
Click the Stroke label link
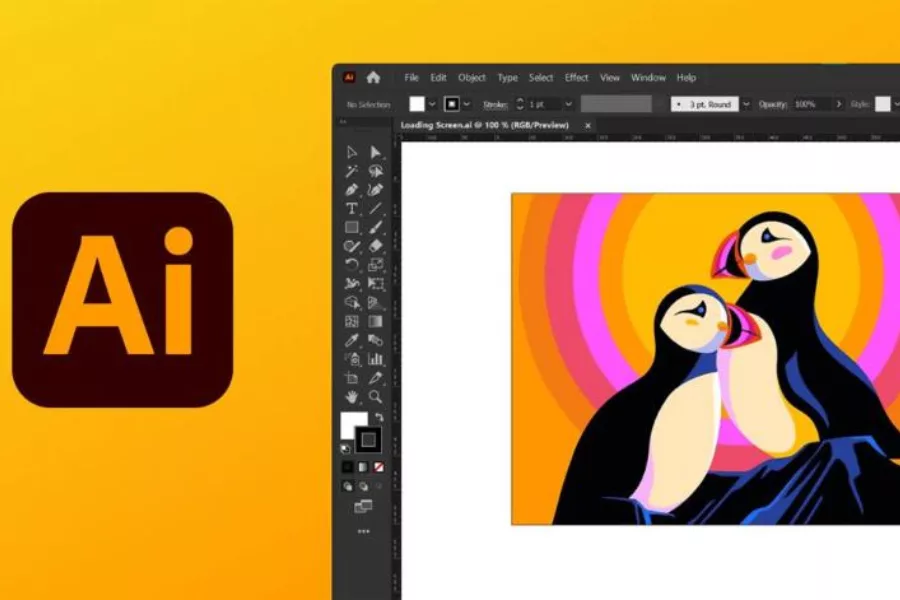click(495, 104)
